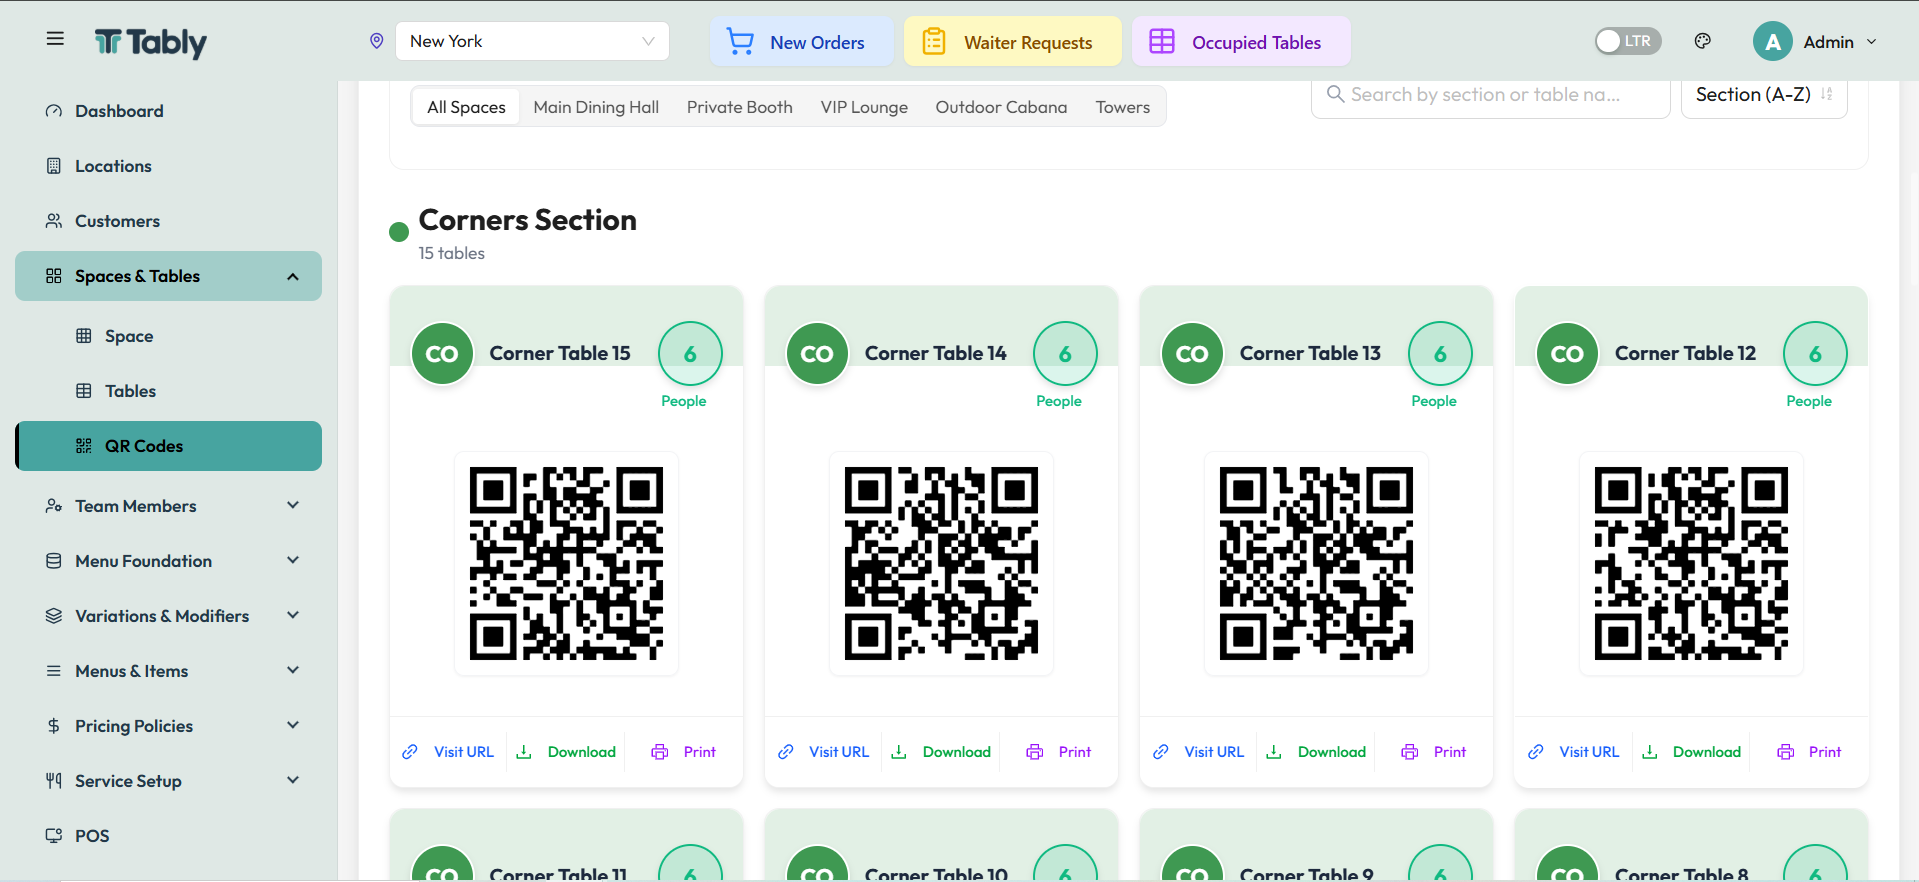Open Customers in sidebar

pyautogui.click(x=168, y=221)
